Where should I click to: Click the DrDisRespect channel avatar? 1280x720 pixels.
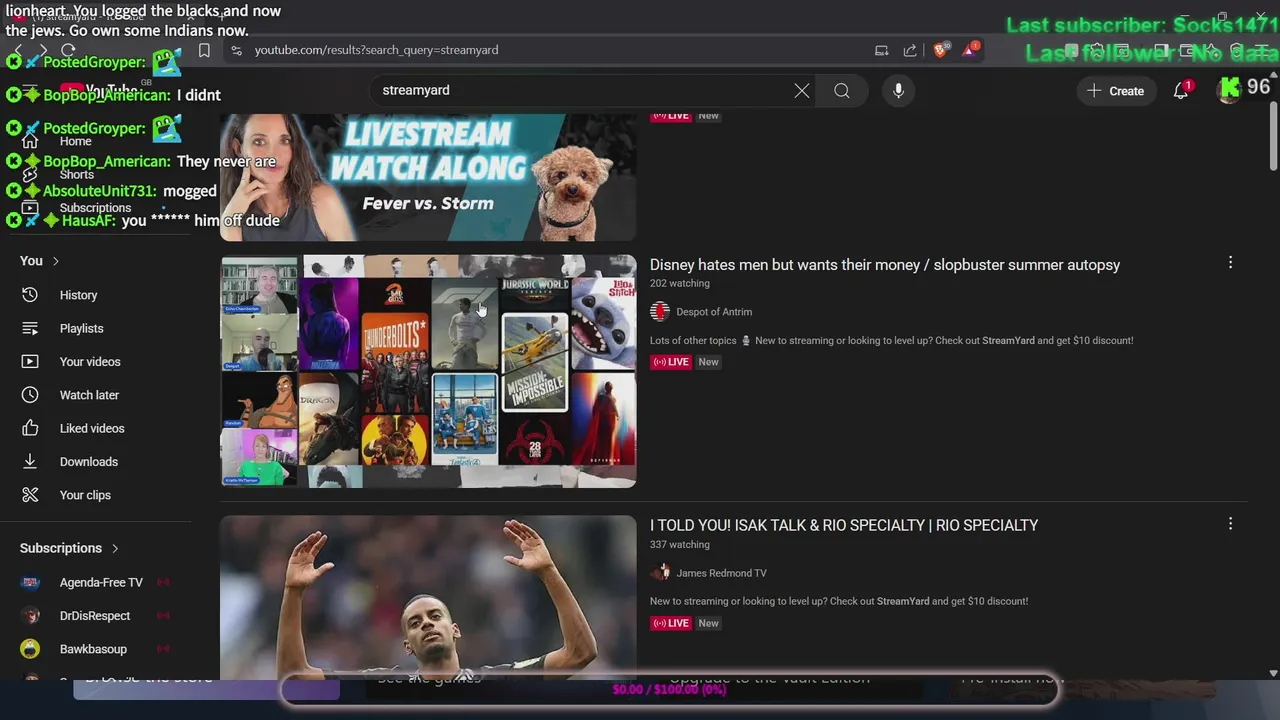[30, 616]
